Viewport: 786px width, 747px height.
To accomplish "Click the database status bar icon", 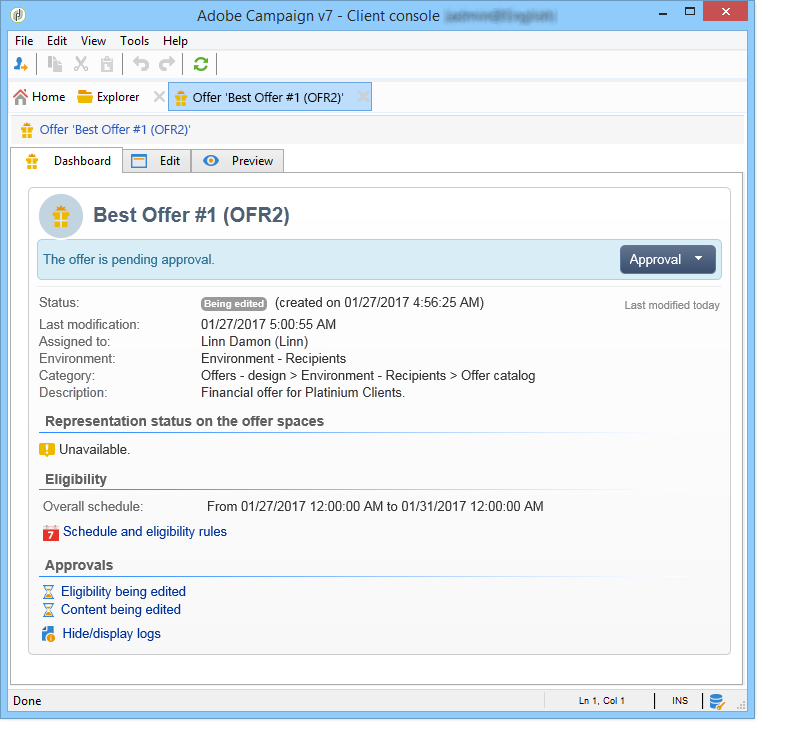I will tap(717, 701).
